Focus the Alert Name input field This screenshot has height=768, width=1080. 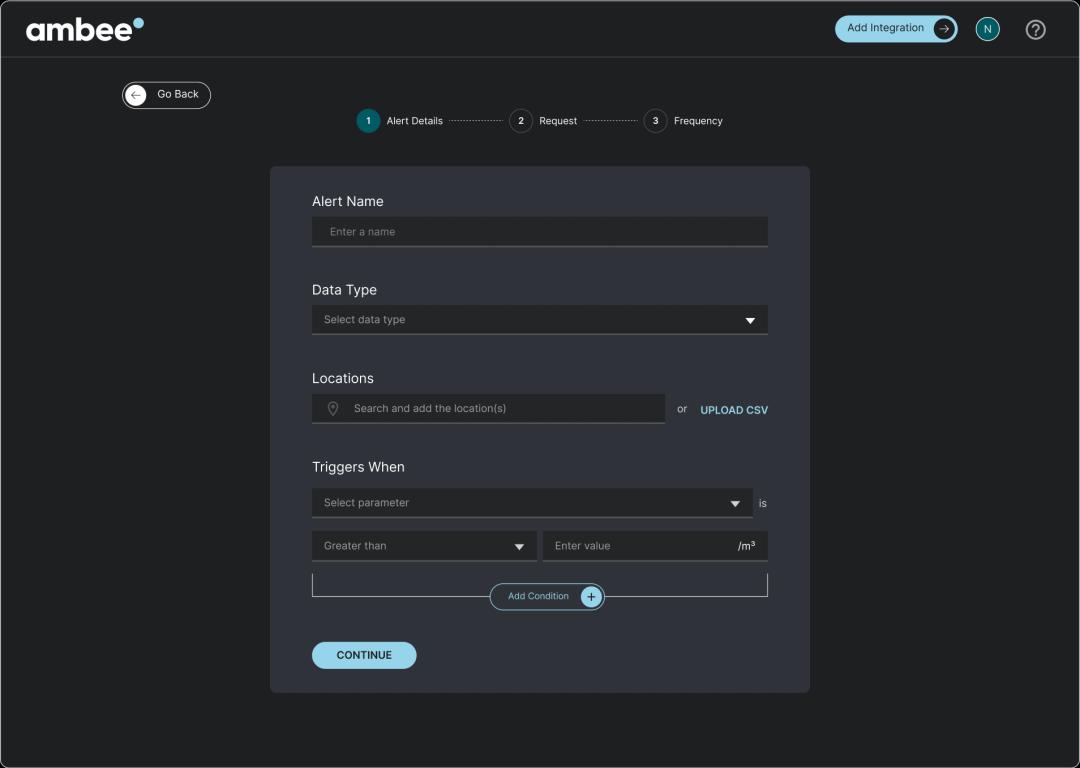pyautogui.click(x=539, y=232)
